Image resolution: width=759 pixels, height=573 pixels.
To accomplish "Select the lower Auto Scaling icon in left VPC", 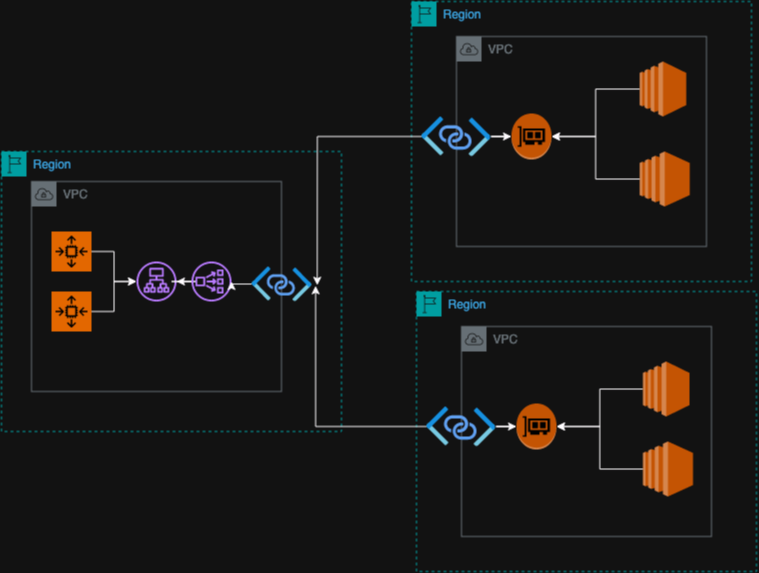I will pos(71,311).
